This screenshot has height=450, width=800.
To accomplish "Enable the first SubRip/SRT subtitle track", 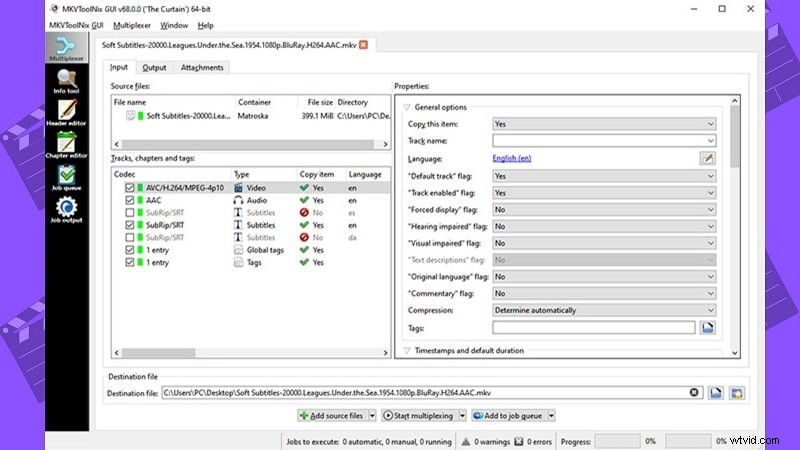I will pyautogui.click(x=129, y=212).
